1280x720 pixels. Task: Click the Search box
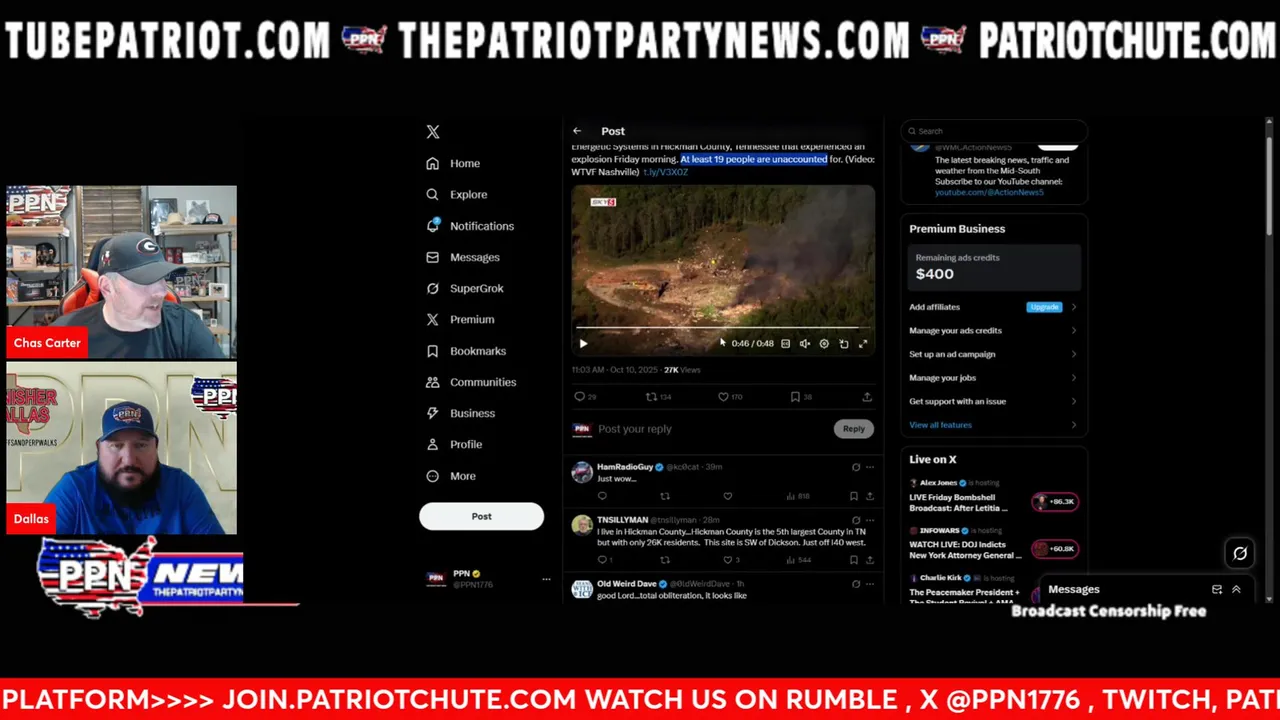993,131
